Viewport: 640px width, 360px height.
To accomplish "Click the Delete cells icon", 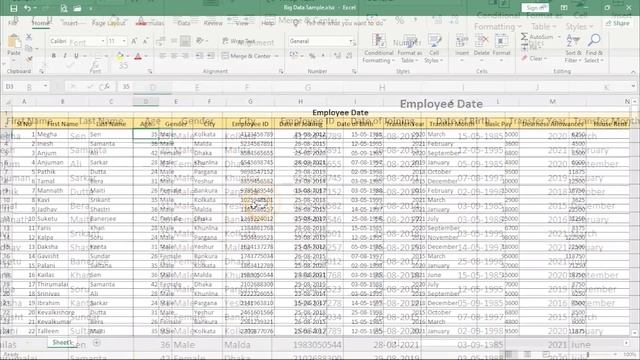I will tap(482, 41).
